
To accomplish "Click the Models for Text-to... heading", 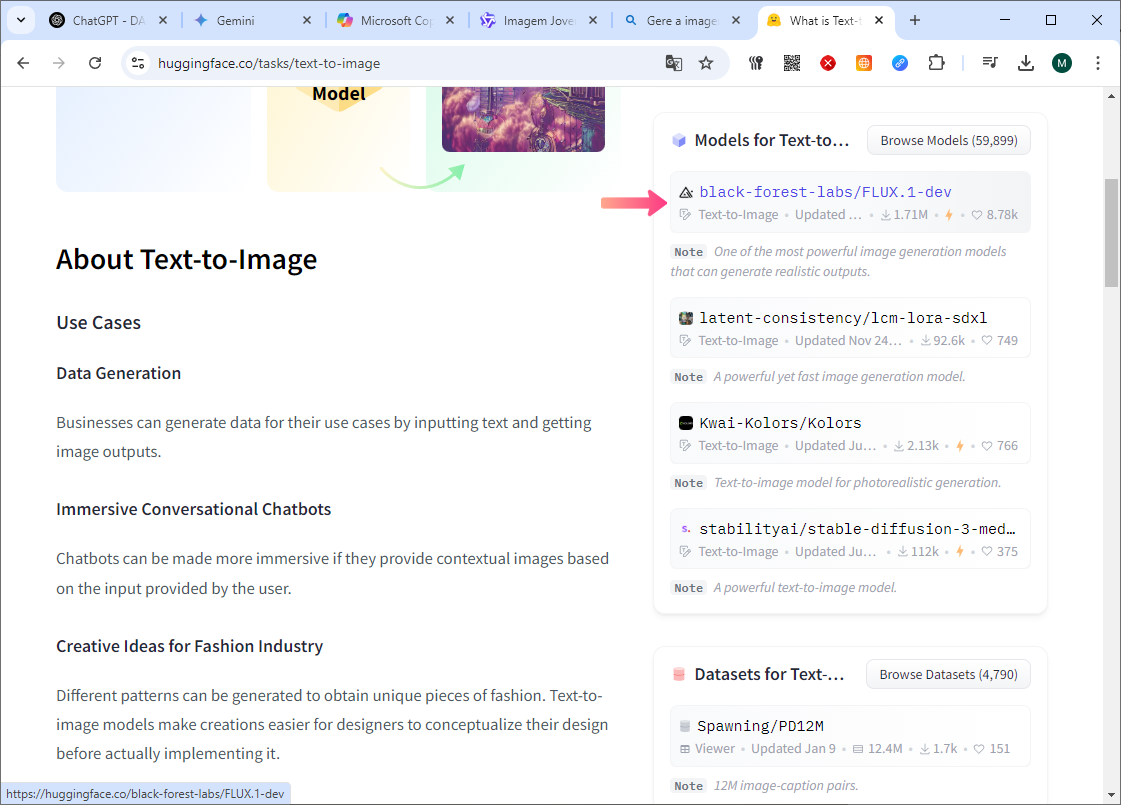I will [772, 140].
